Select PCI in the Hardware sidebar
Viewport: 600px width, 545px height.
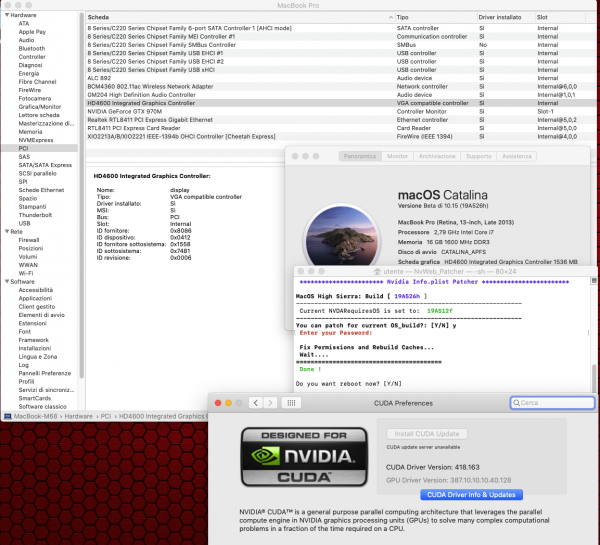pos(39,148)
